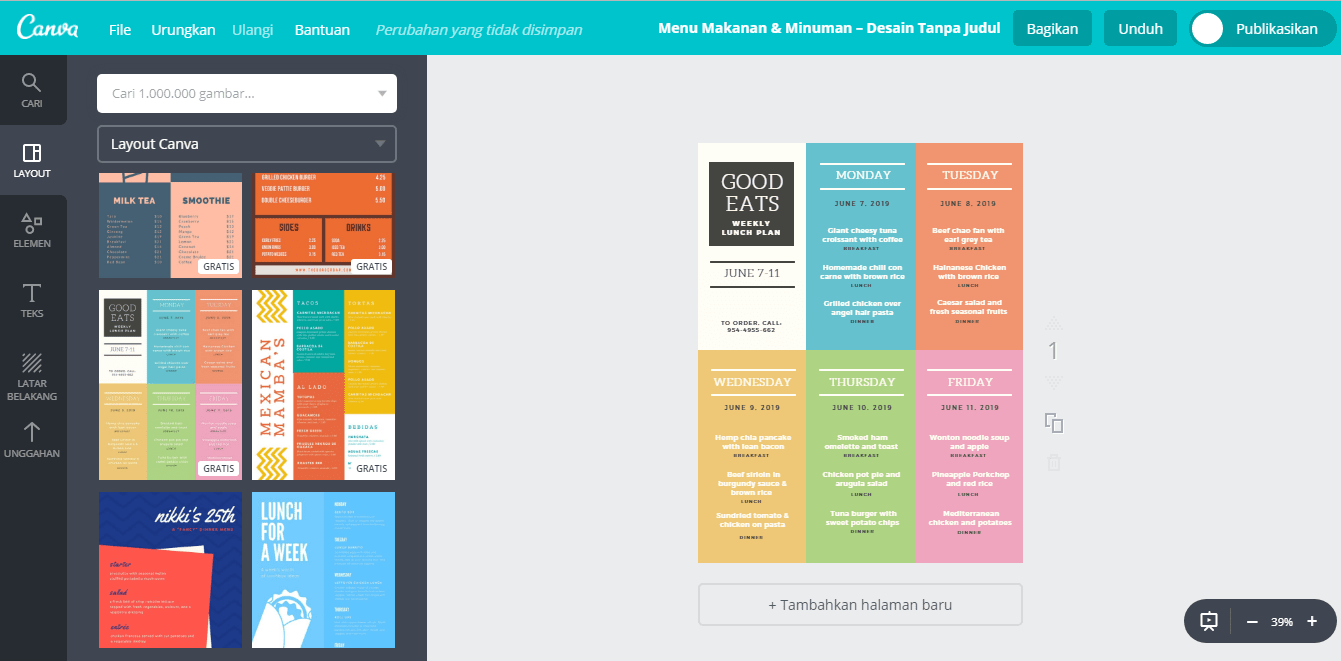Click the Unduh download button

1140,29
